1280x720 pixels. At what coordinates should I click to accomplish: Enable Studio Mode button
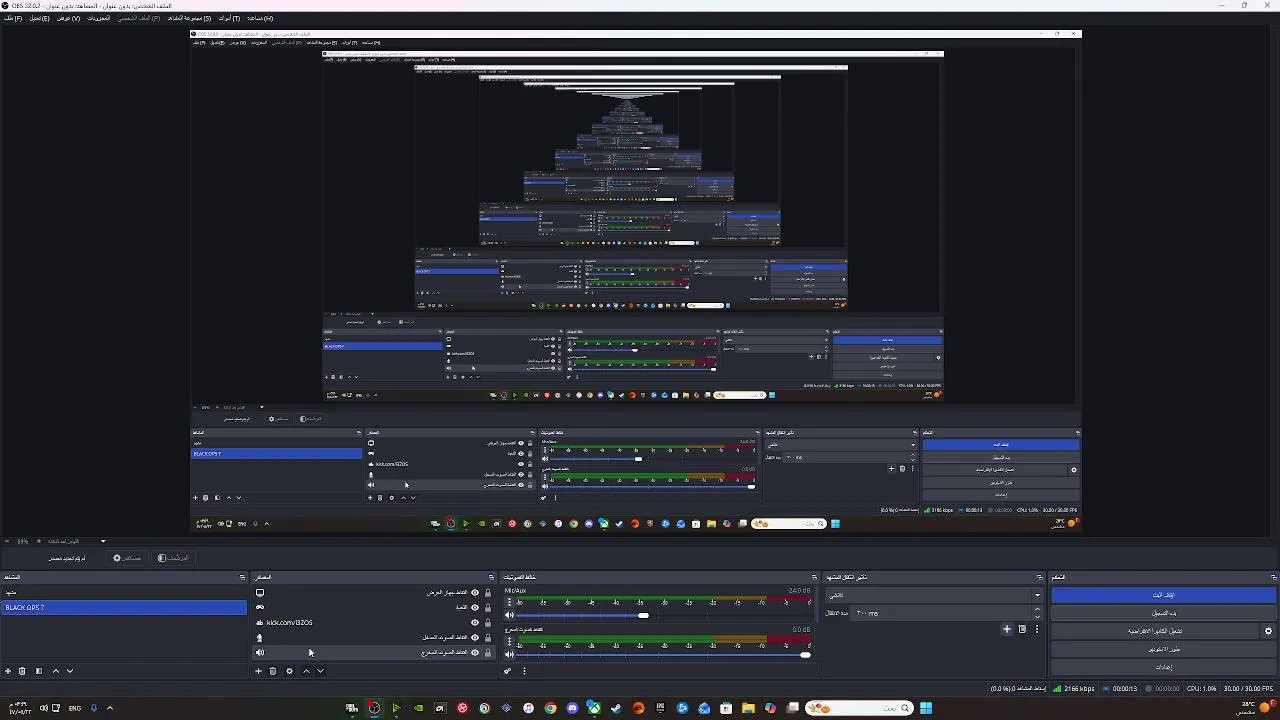pyautogui.click(x=1164, y=649)
